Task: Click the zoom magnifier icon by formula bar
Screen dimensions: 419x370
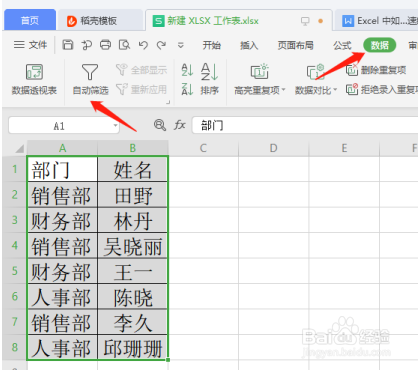Action: click(160, 125)
